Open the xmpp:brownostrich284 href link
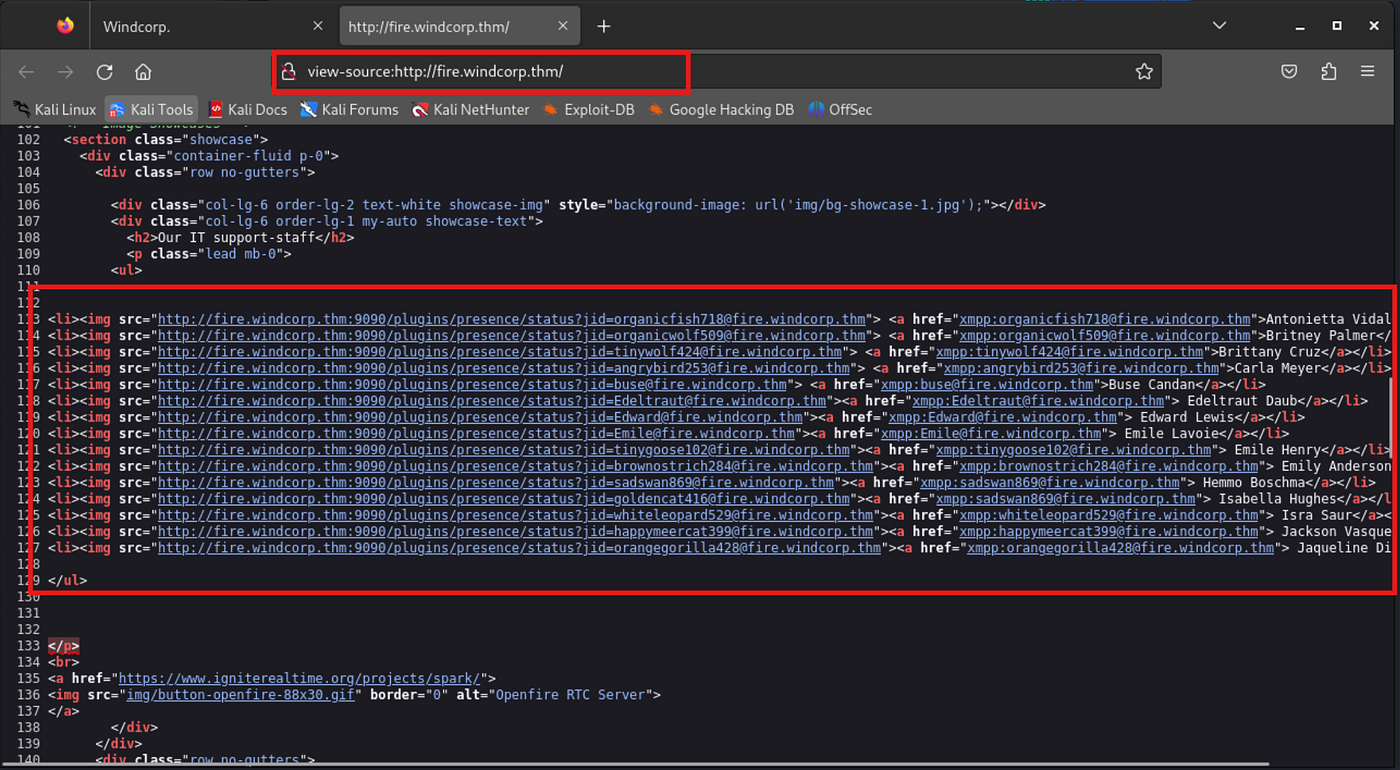The width and height of the screenshot is (1400, 770). (x=1110, y=466)
